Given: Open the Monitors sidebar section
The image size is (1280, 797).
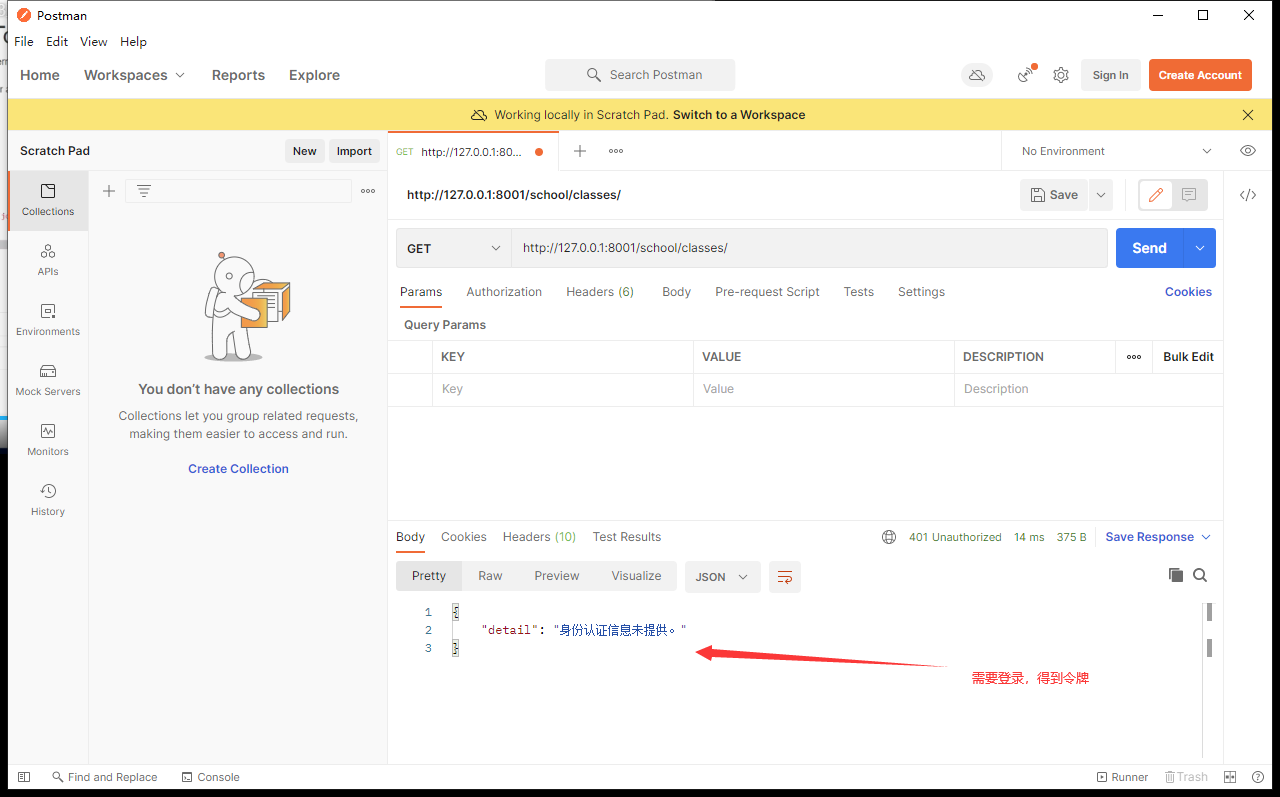Looking at the screenshot, I should pos(48,440).
